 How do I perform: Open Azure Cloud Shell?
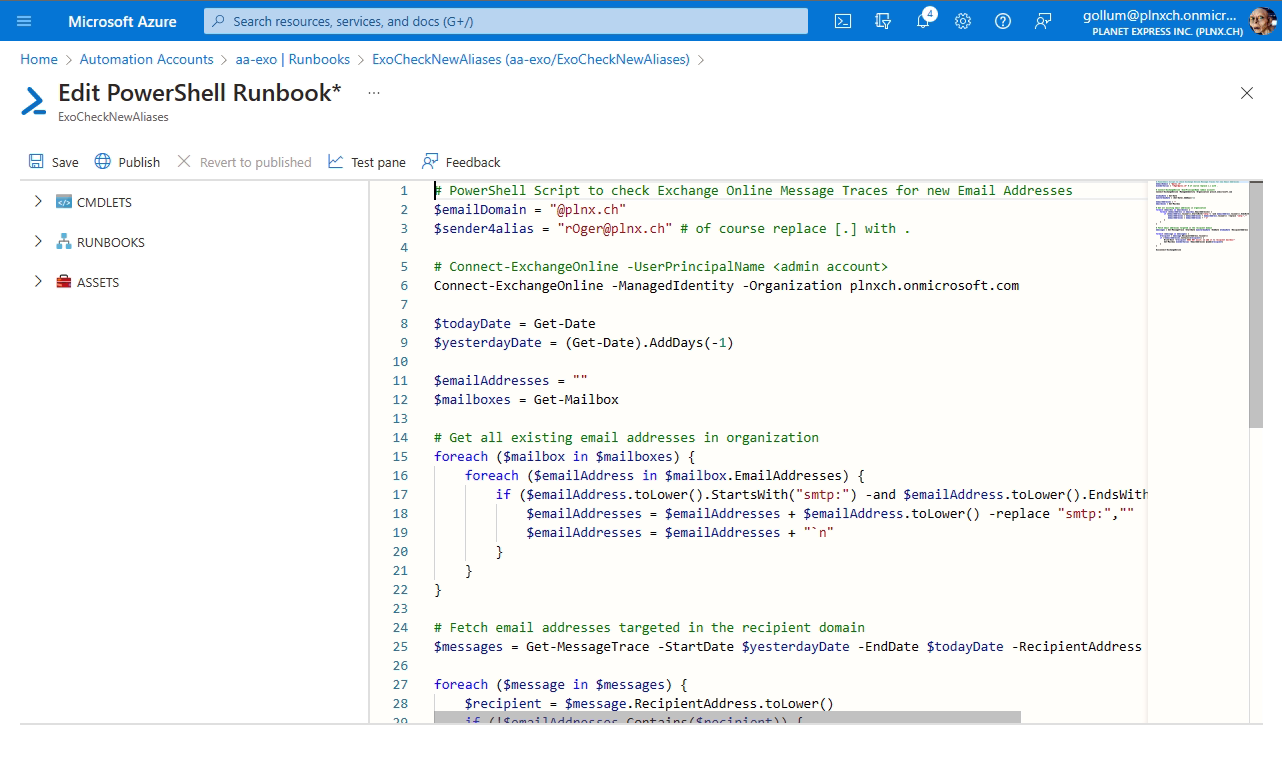(x=842, y=21)
